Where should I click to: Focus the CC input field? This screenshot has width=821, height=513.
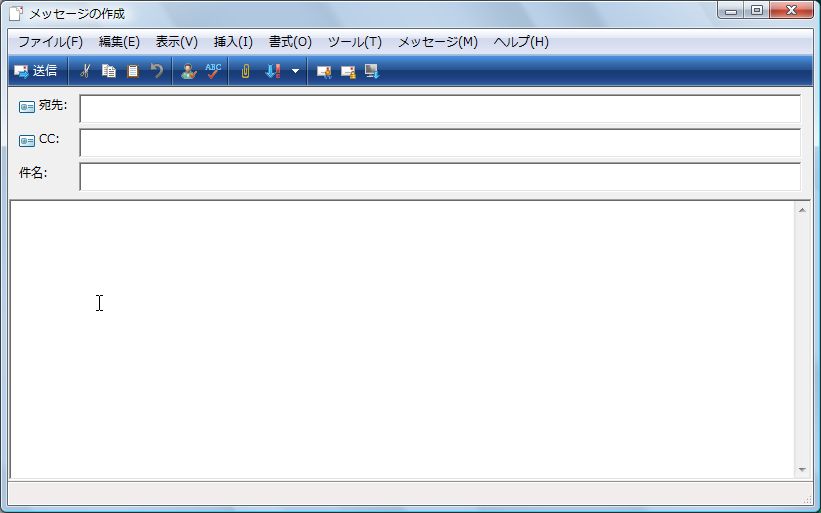point(440,142)
